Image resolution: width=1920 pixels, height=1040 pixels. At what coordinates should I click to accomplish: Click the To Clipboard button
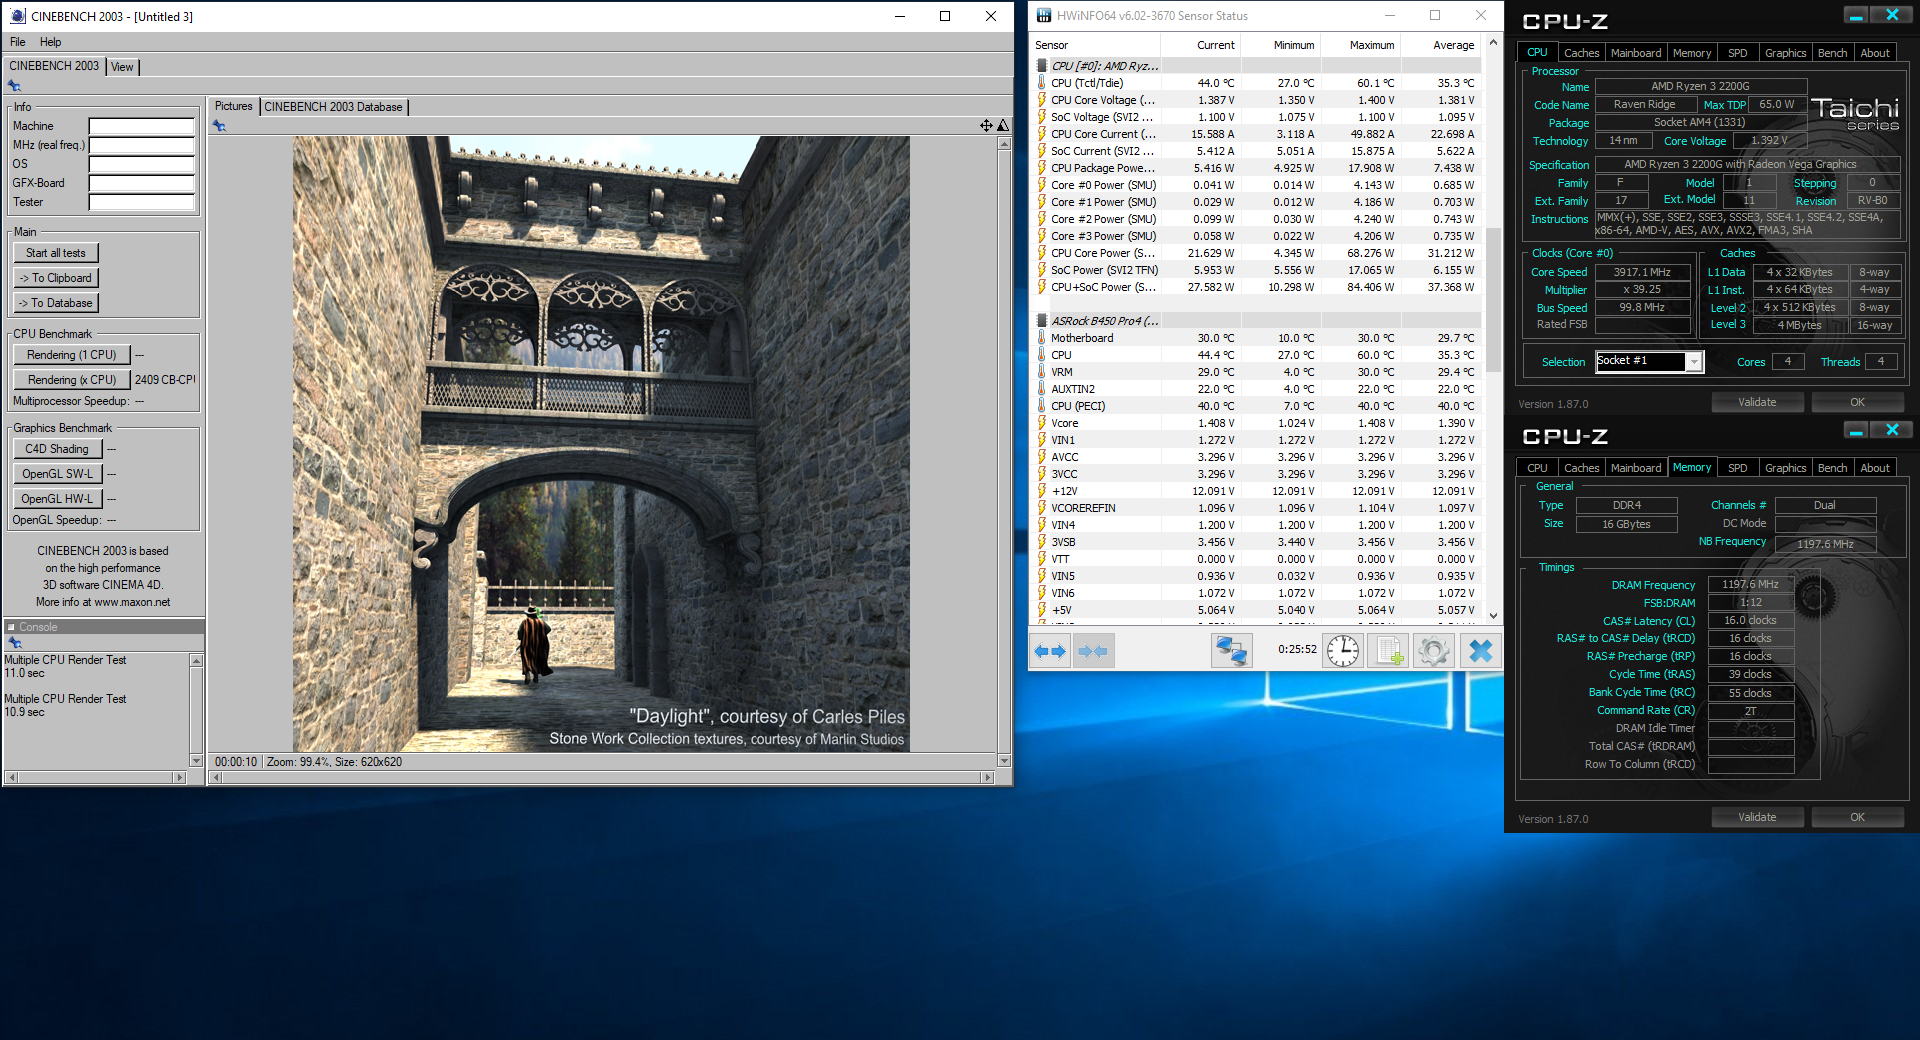pos(56,278)
